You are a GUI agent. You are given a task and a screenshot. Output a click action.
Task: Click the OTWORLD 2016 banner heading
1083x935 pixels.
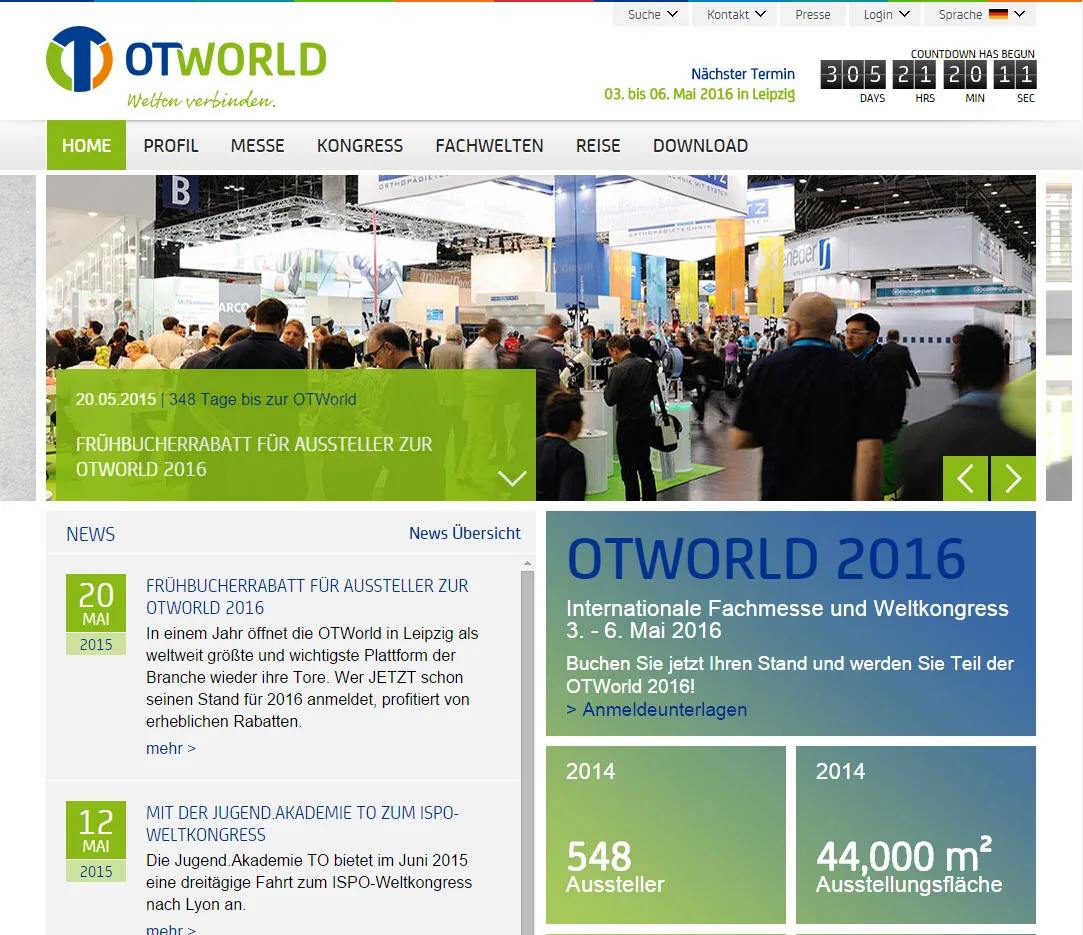click(x=766, y=558)
